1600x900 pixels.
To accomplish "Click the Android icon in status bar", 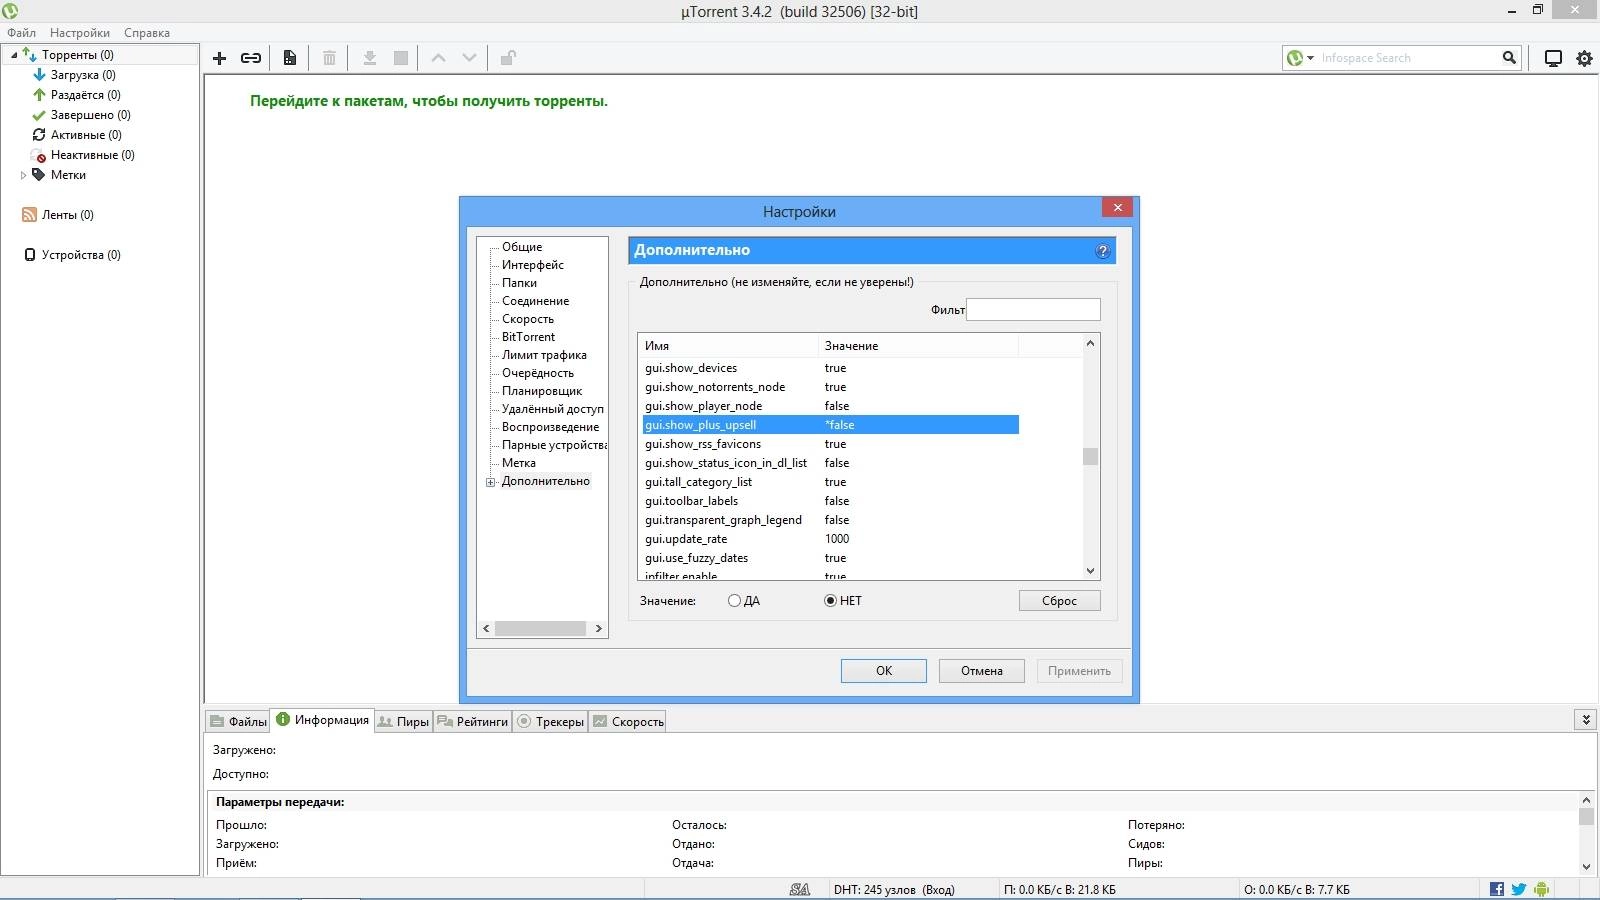I will (x=1541, y=889).
